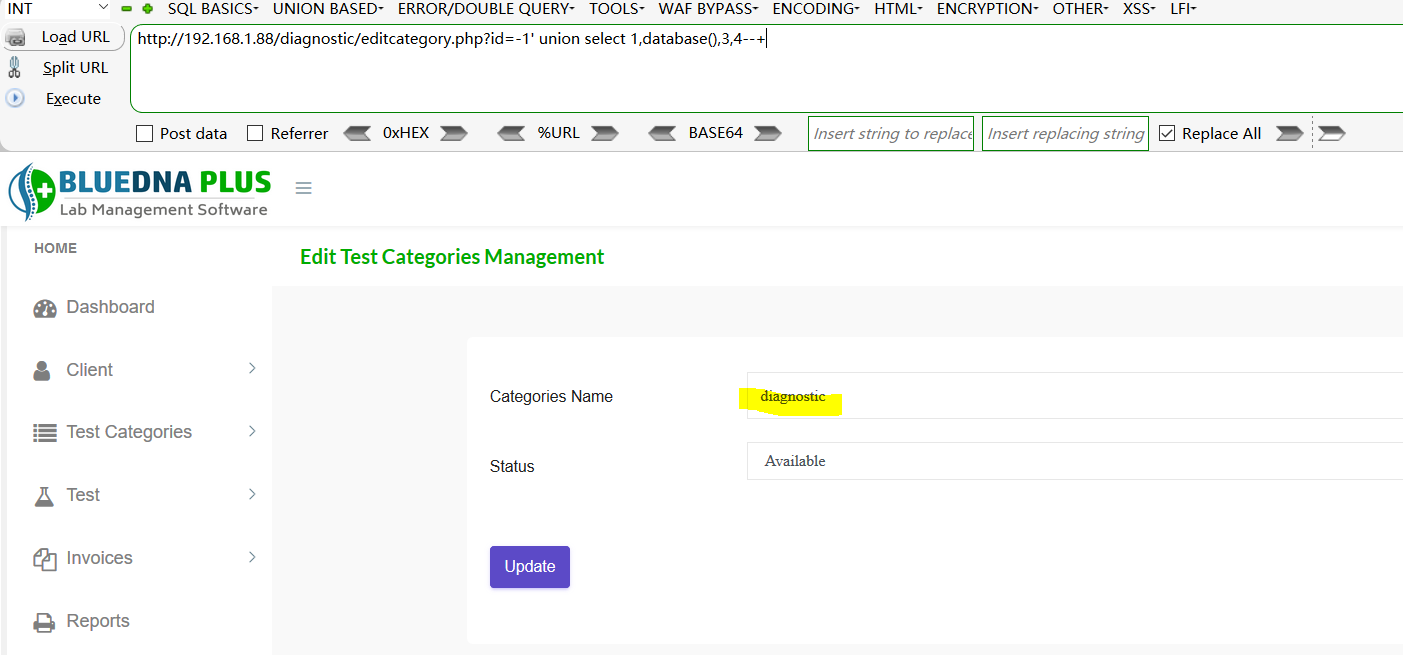Click the Invoices sidebar link
This screenshot has height=655, width=1403.
pyautogui.click(x=99, y=558)
